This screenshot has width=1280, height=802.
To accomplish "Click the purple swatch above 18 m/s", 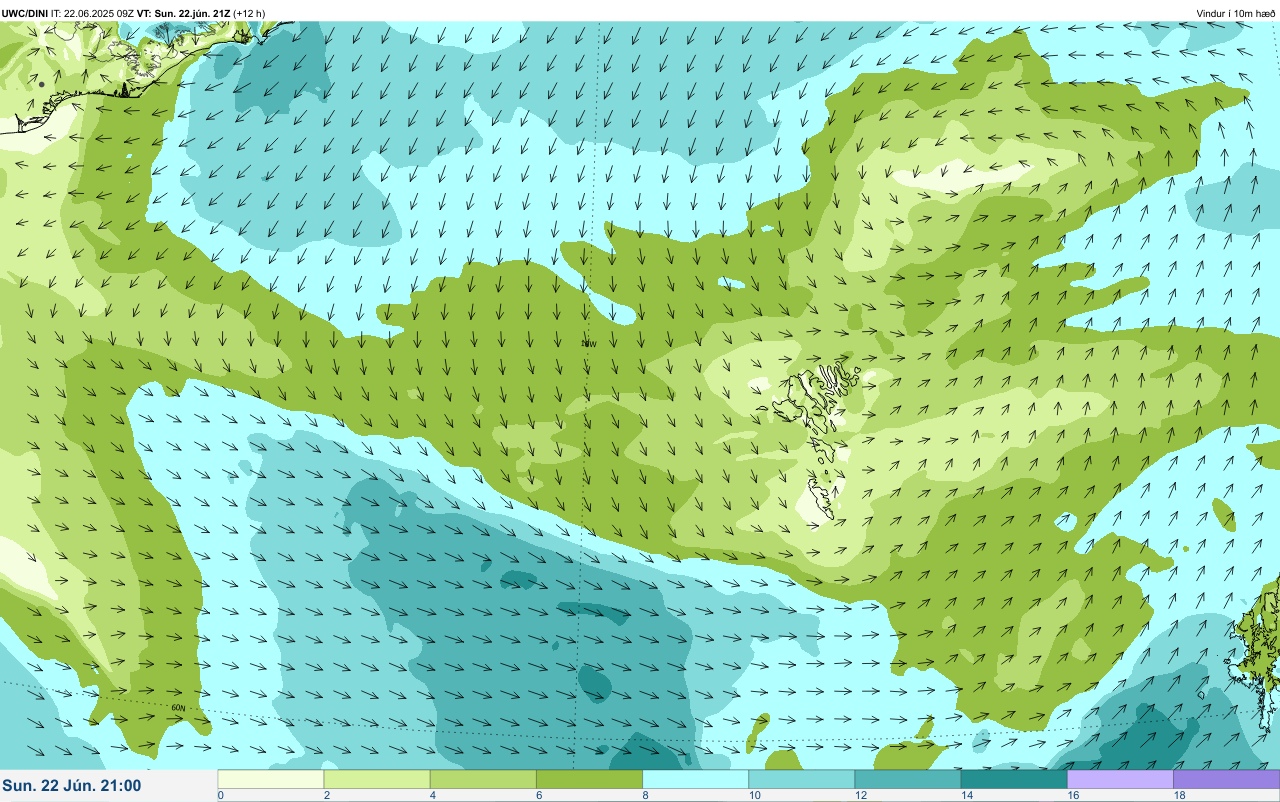I will pos(1225,779).
